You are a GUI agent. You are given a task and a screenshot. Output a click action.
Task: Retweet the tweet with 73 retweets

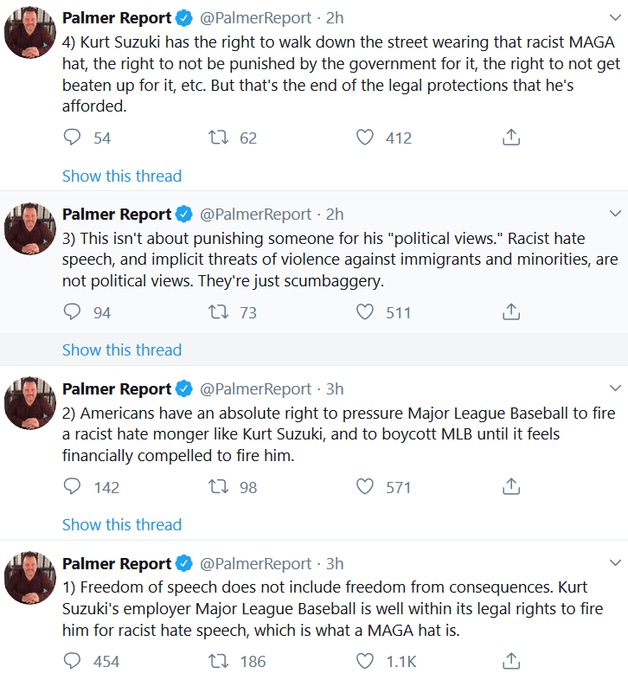point(218,312)
